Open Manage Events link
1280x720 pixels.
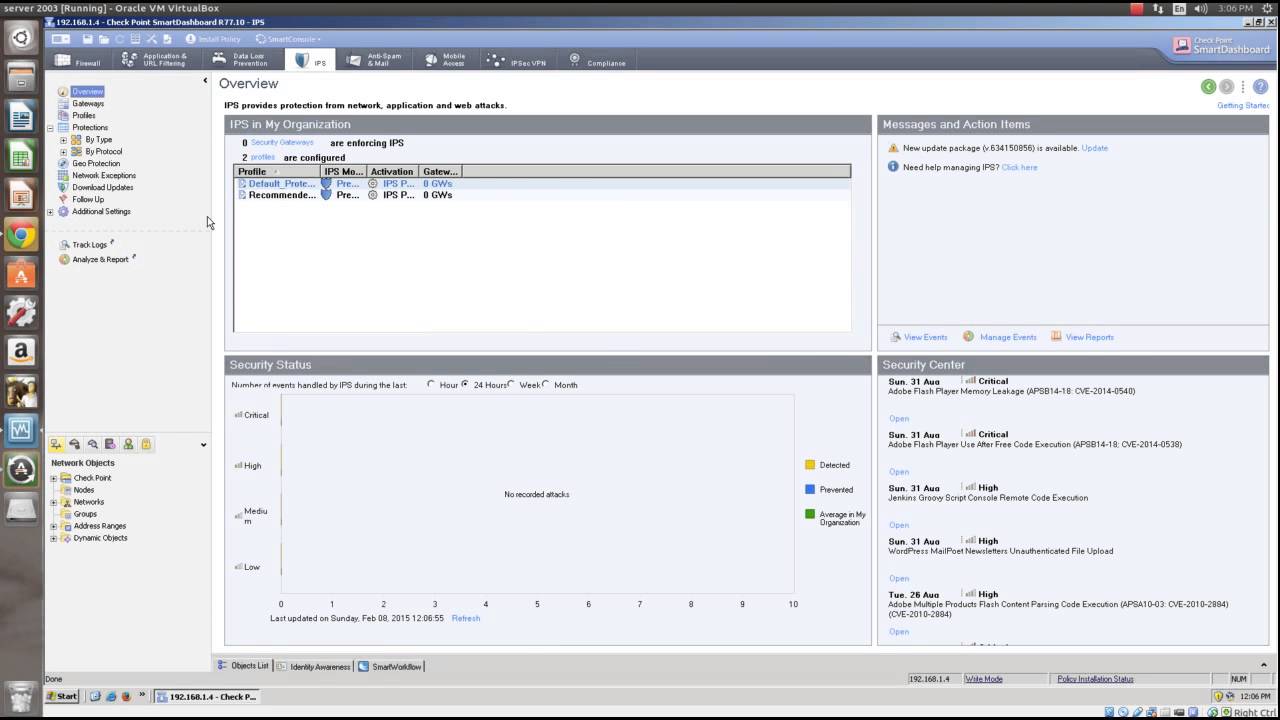(x=1008, y=337)
